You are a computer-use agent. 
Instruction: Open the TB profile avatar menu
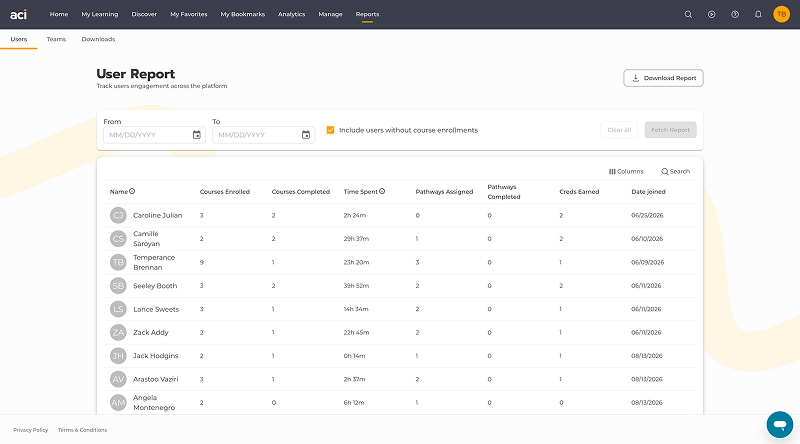[x=781, y=14]
